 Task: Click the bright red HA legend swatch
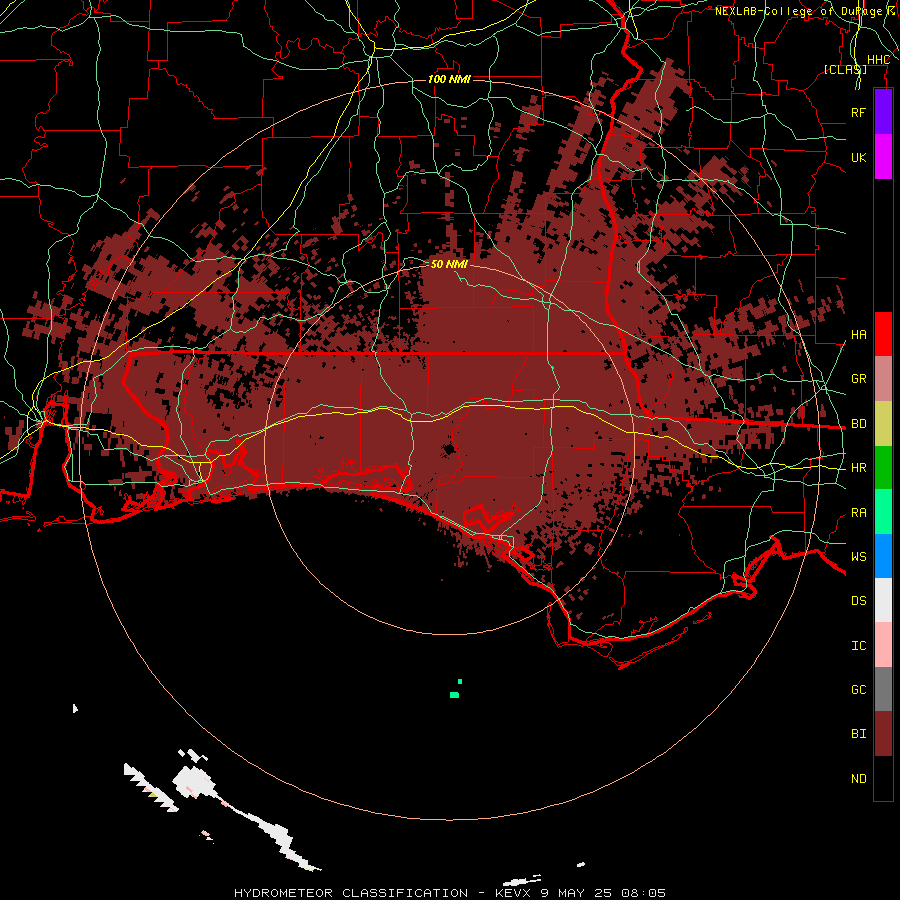(883, 334)
